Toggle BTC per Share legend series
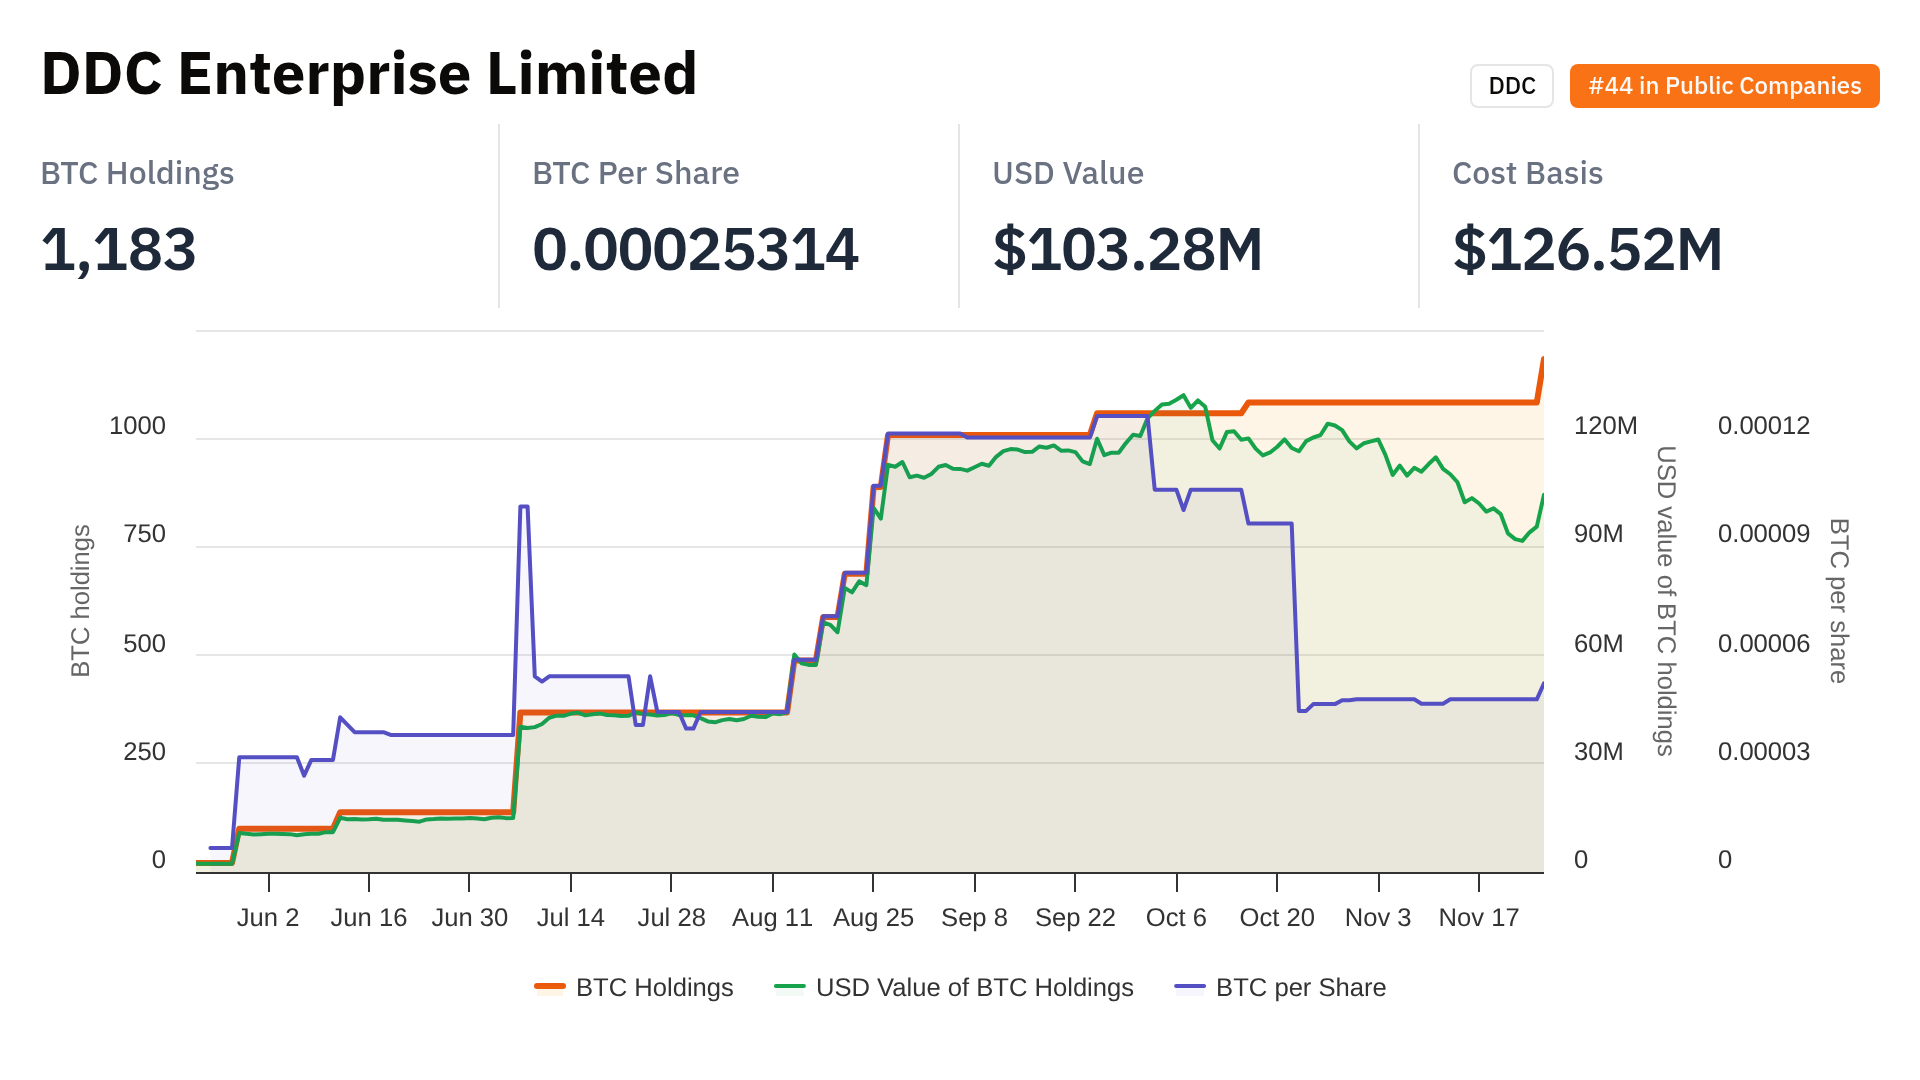The image size is (1920, 1080). pyautogui.click(x=1300, y=987)
